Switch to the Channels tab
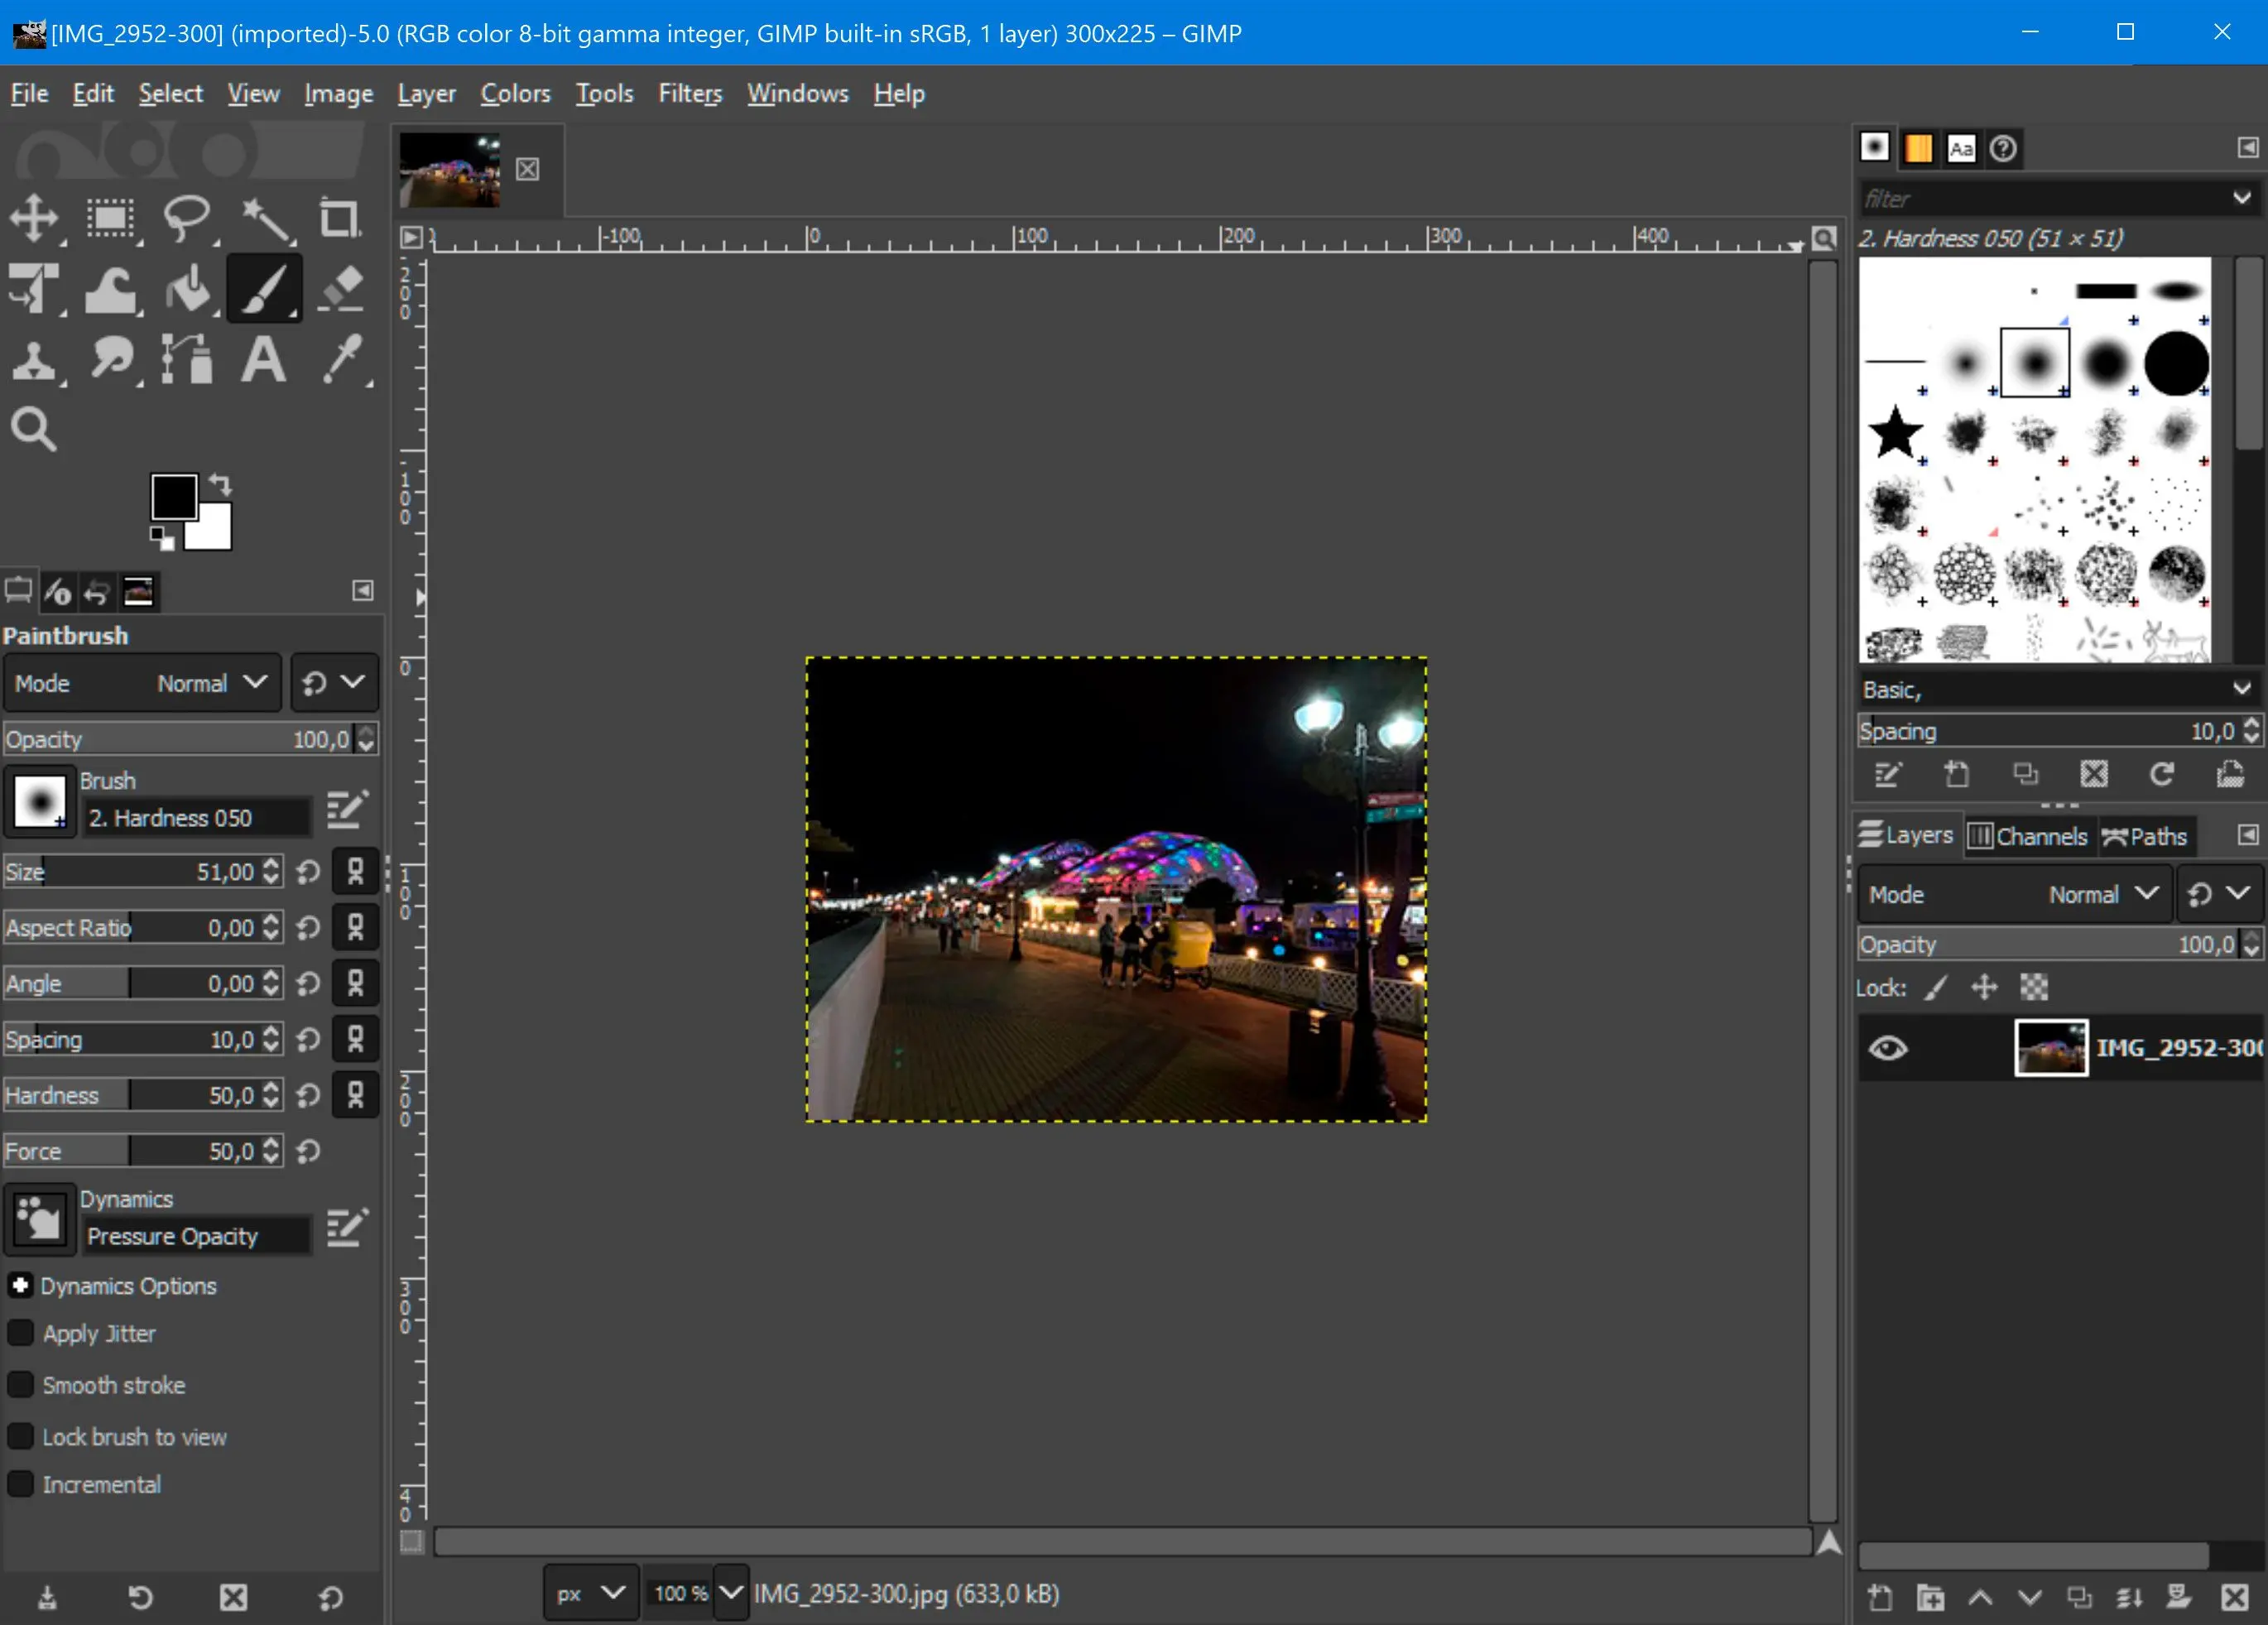 (x=2027, y=835)
